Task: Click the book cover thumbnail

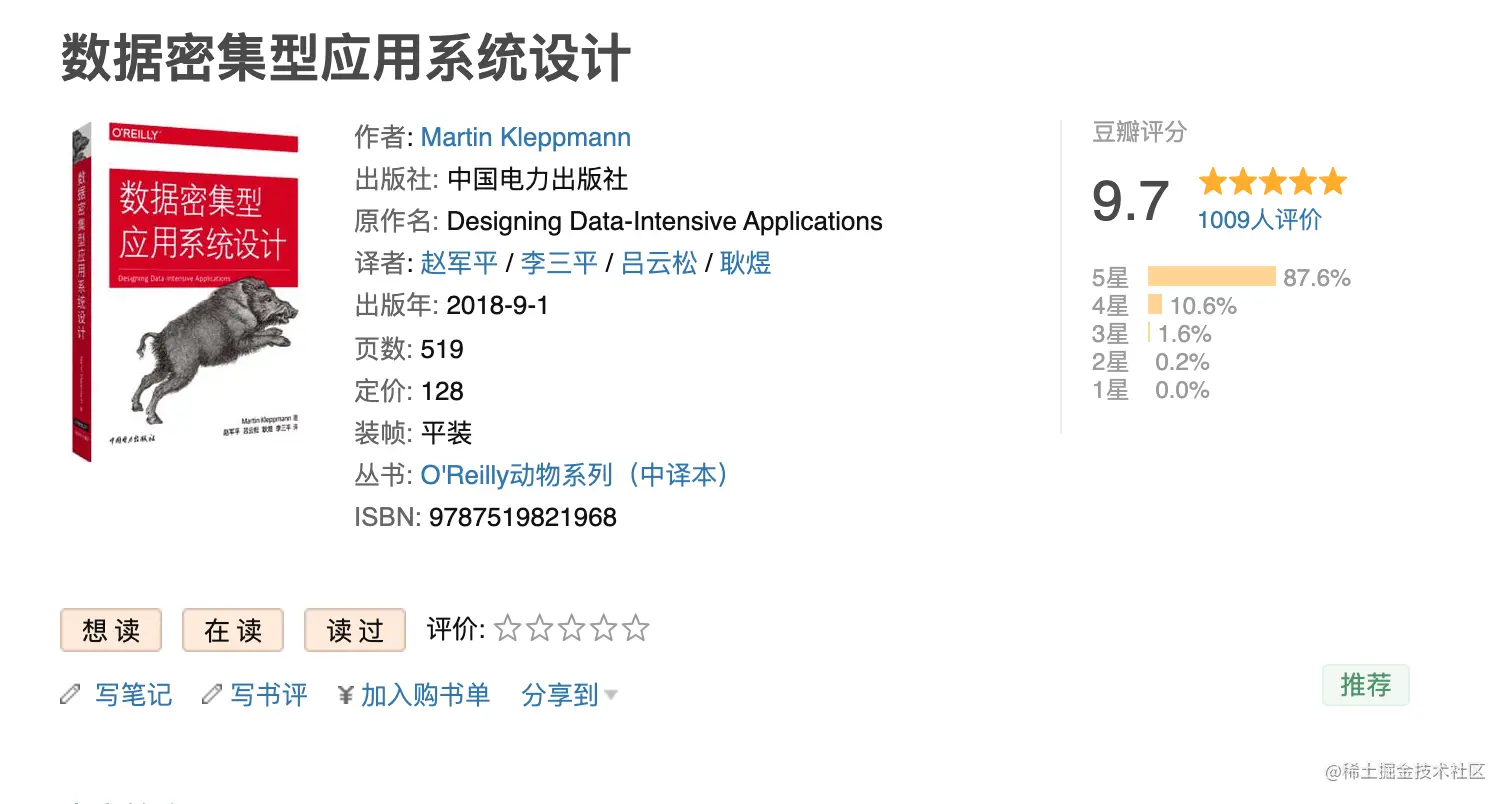Action: click(186, 292)
